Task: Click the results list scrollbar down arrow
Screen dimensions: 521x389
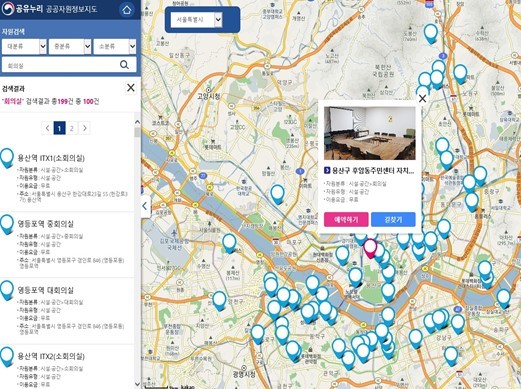Action: point(137,384)
